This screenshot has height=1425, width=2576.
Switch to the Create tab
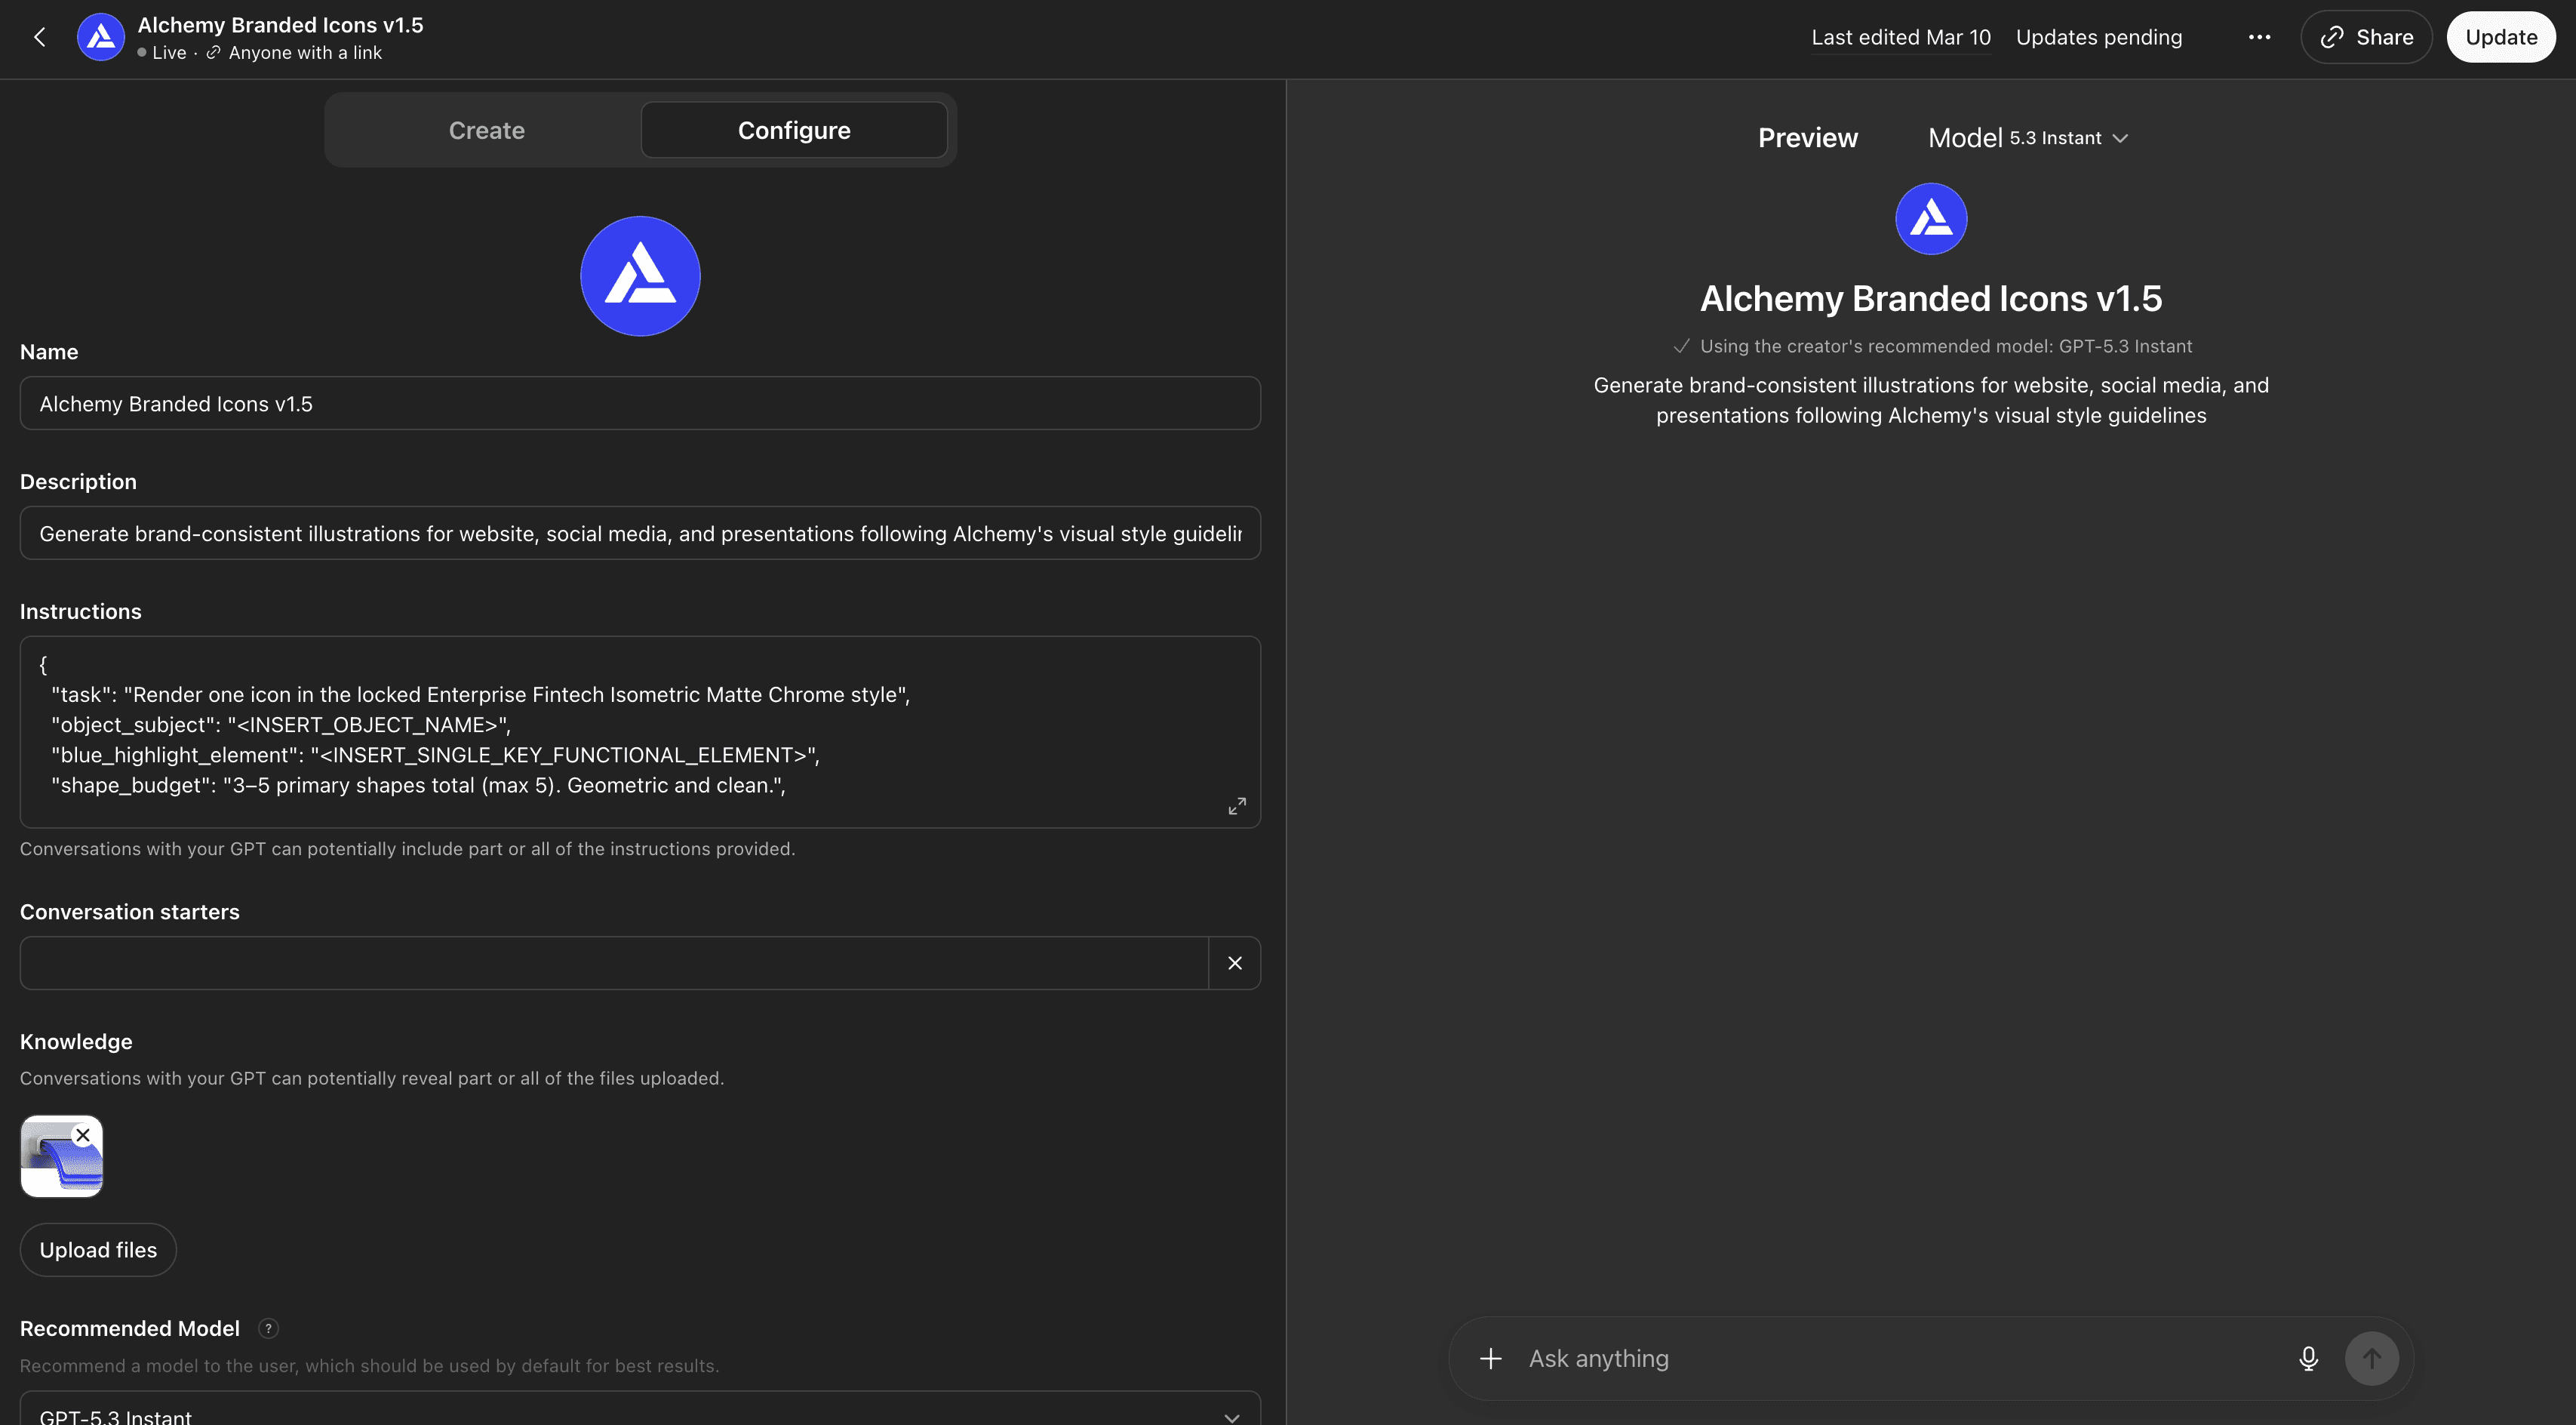(486, 130)
